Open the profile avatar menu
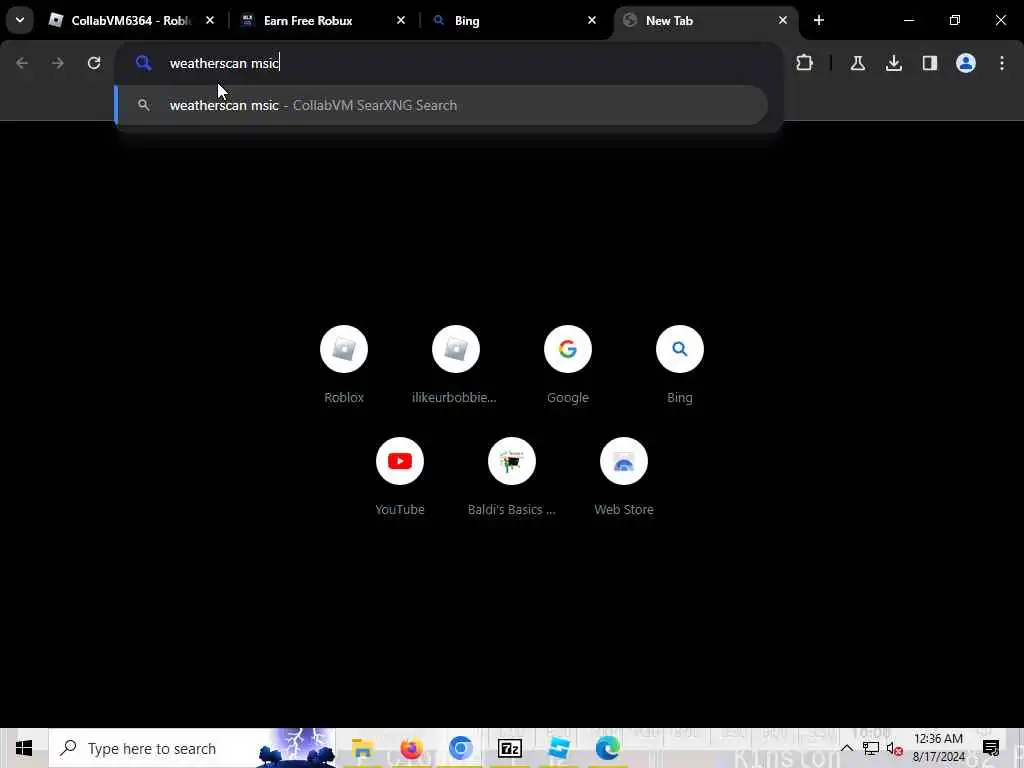 [x=966, y=63]
